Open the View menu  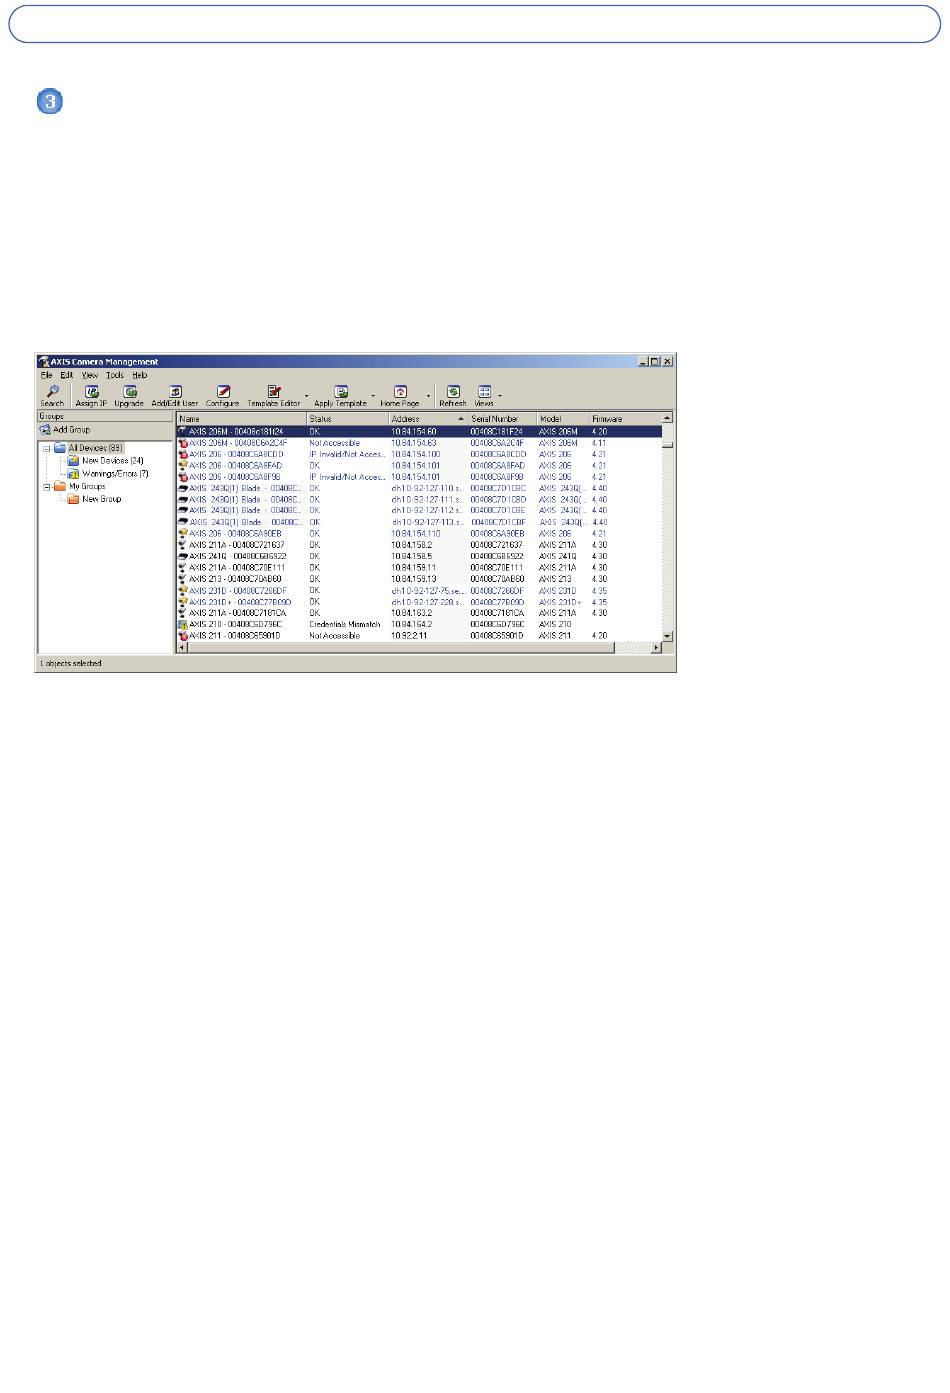click(90, 375)
